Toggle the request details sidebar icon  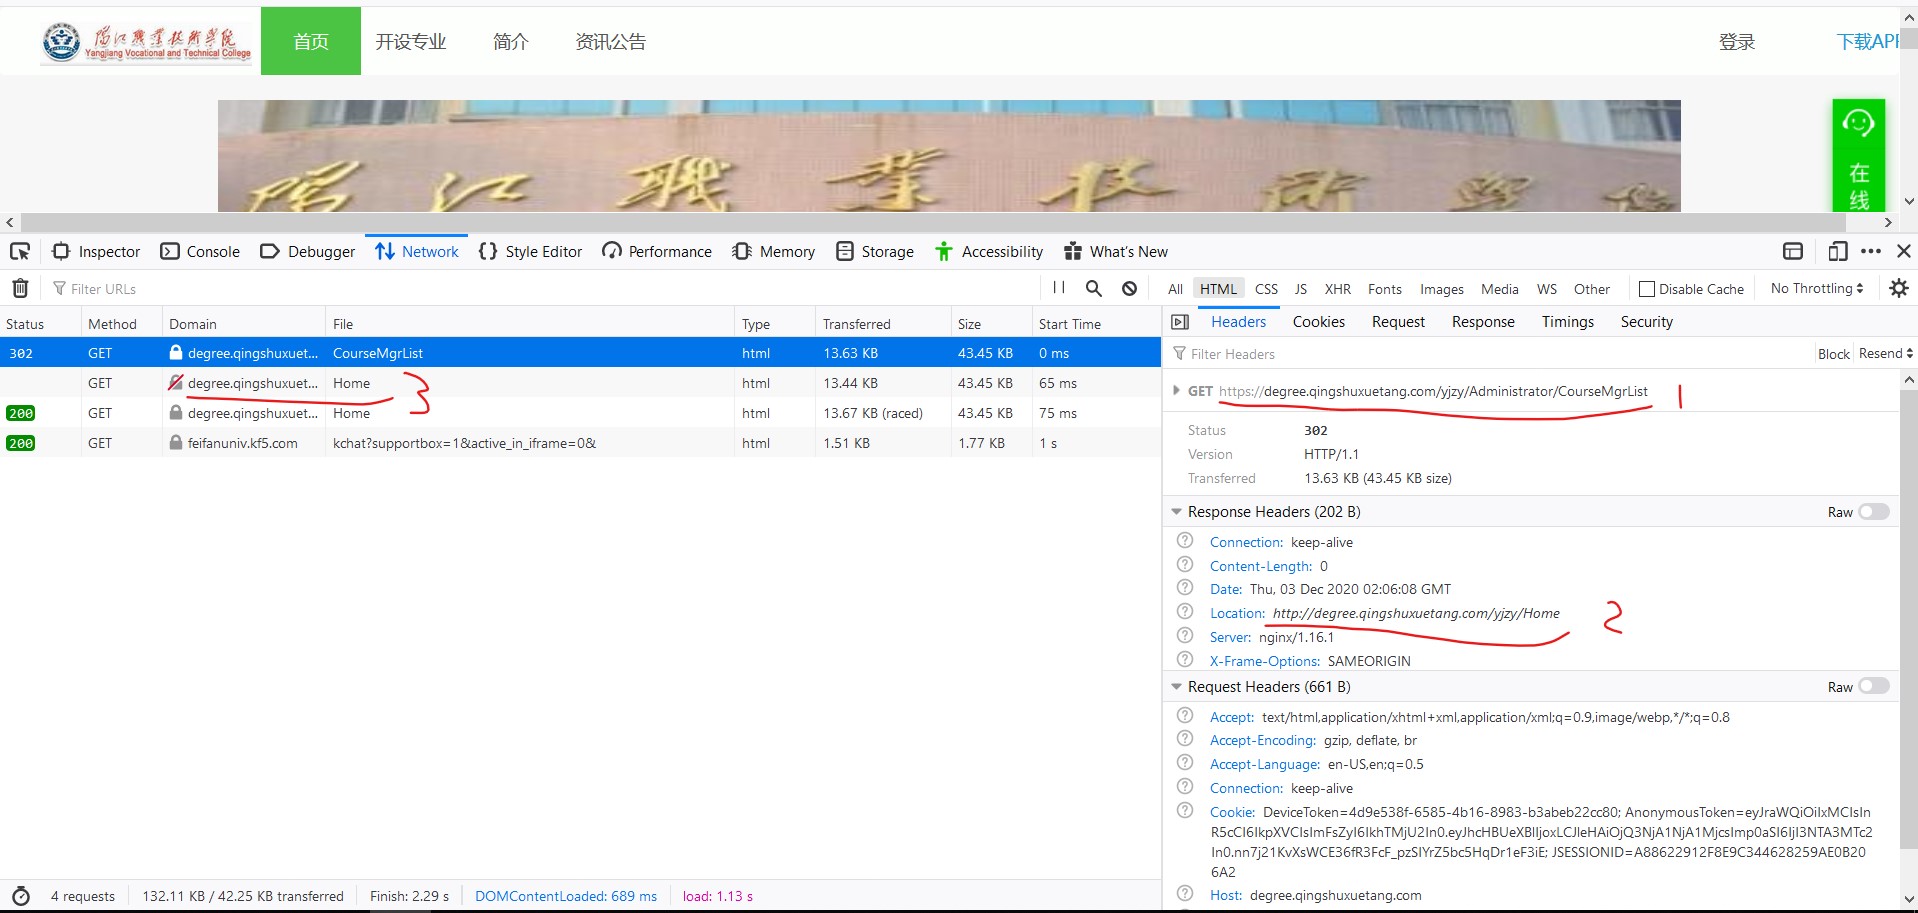coord(1180,322)
